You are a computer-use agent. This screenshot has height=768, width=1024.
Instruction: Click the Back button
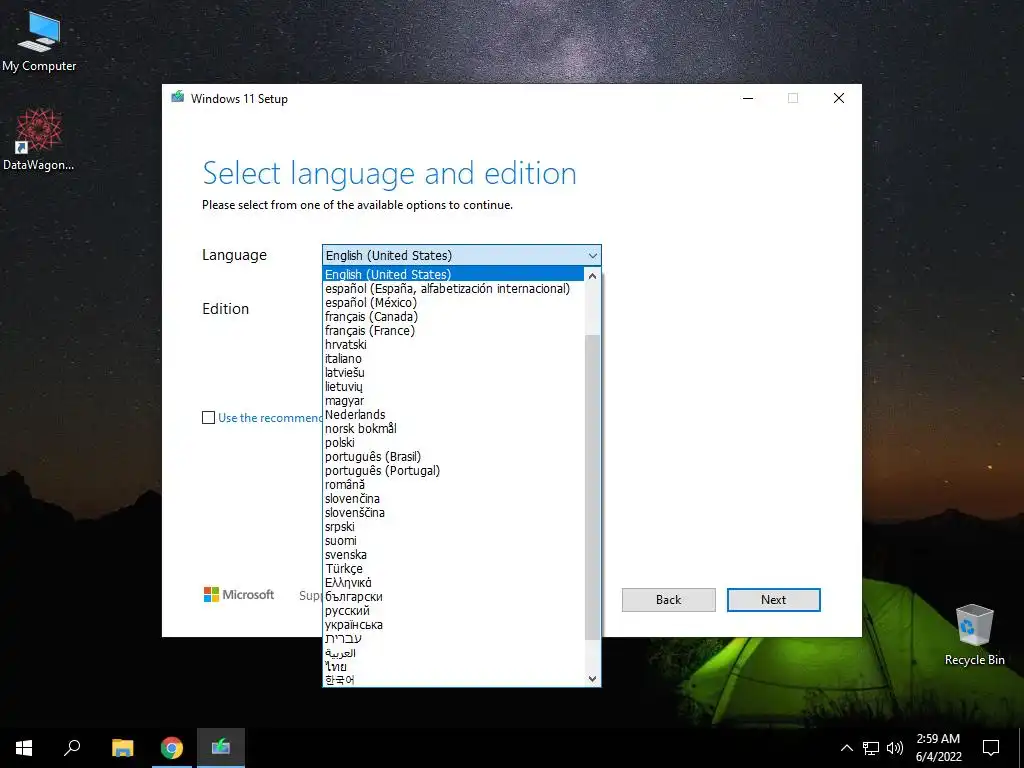(x=668, y=600)
